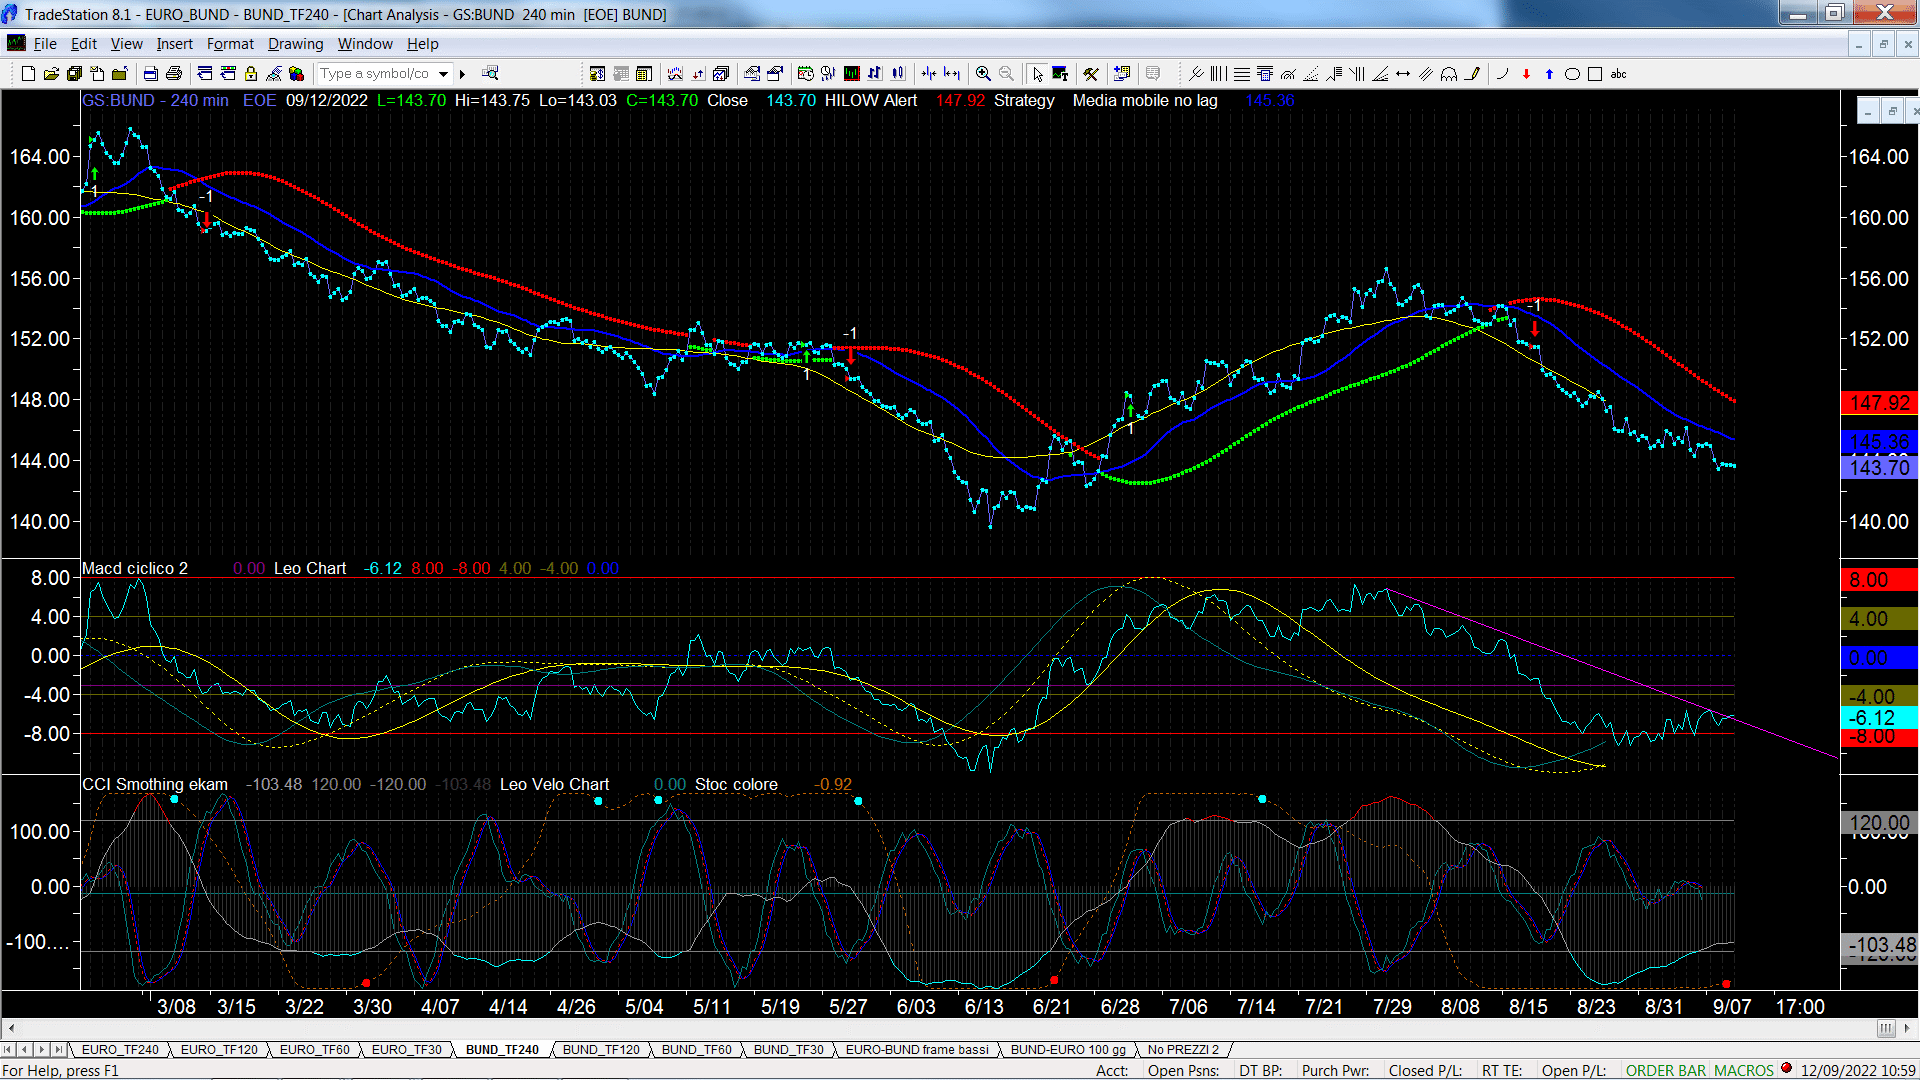
Task: Open the Format menu
Action: tap(230, 44)
